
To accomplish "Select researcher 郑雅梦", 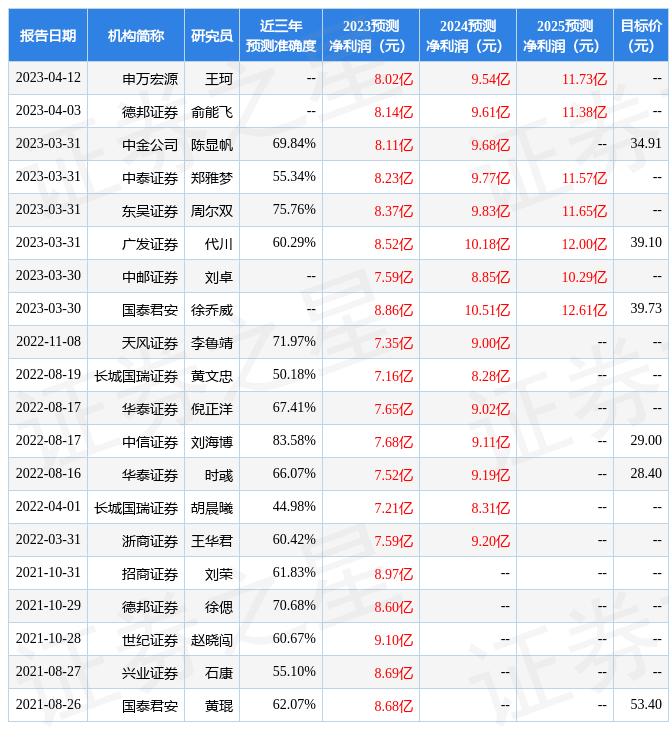I will (212, 178).
